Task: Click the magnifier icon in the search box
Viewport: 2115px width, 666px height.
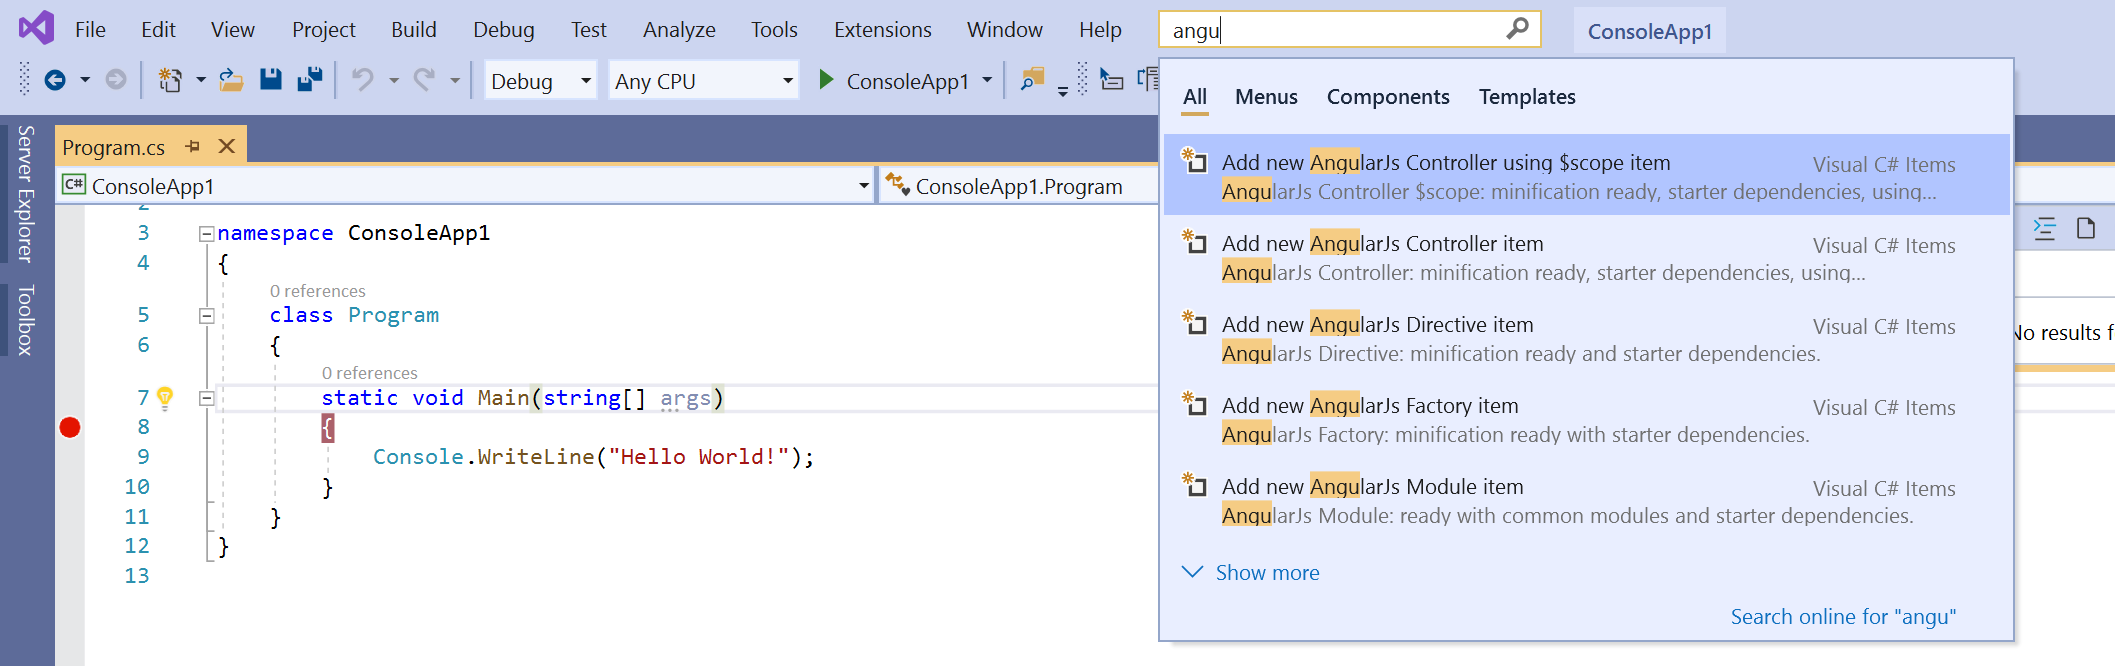Action: [1517, 29]
